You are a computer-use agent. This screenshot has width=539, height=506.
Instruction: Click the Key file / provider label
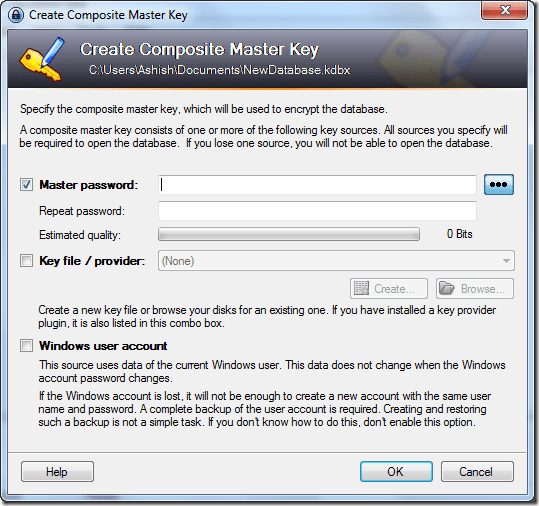click(92, 261)
